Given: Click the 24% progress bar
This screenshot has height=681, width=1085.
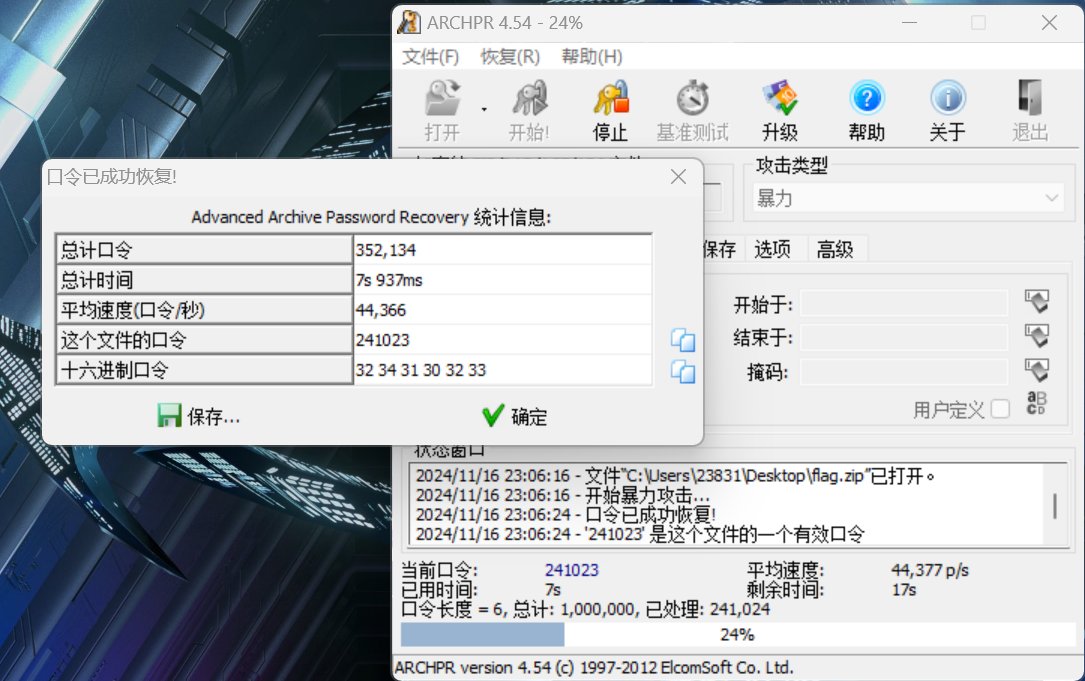Looking at the screenshot, I should [x=738, y=635].
